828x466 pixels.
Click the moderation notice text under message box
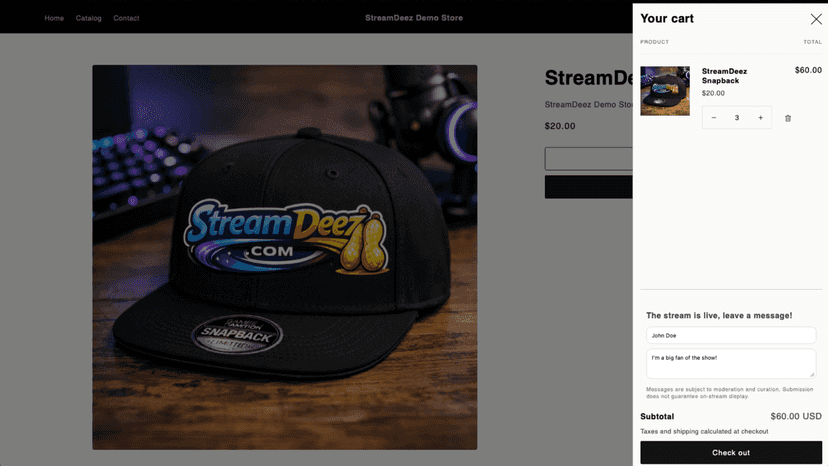tap(729, 393)
